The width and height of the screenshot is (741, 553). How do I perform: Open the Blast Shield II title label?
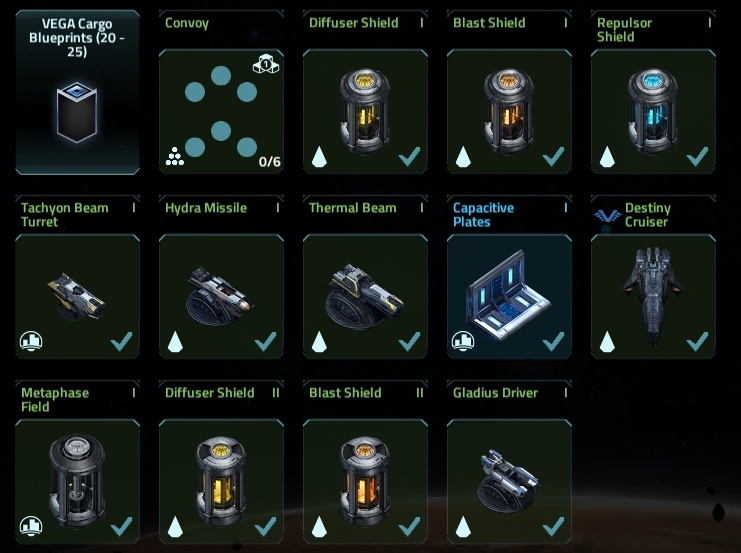345,393
